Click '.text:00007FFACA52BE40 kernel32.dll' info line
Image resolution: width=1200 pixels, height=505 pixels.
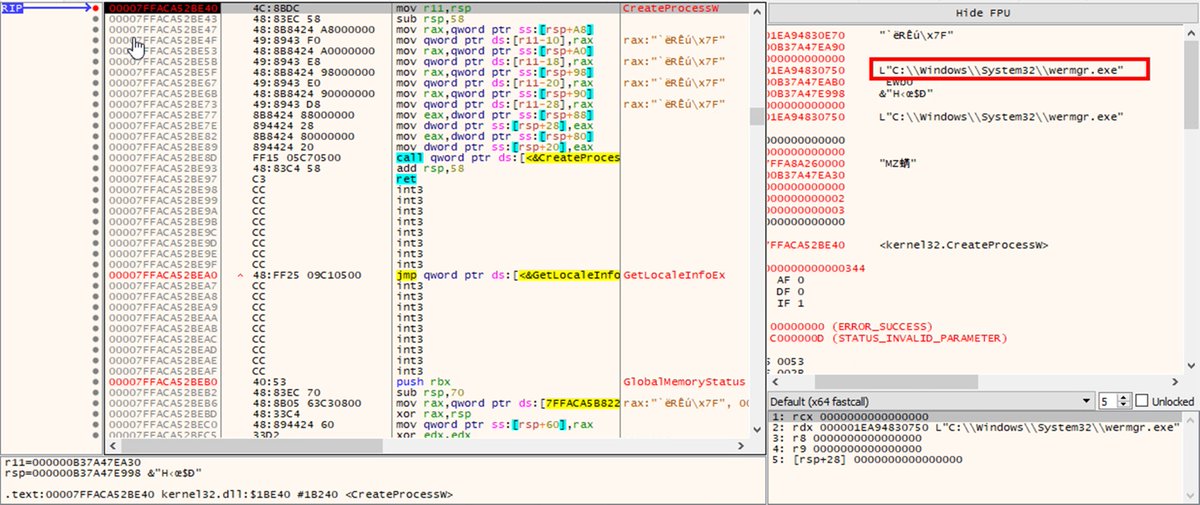pos(229,494)
